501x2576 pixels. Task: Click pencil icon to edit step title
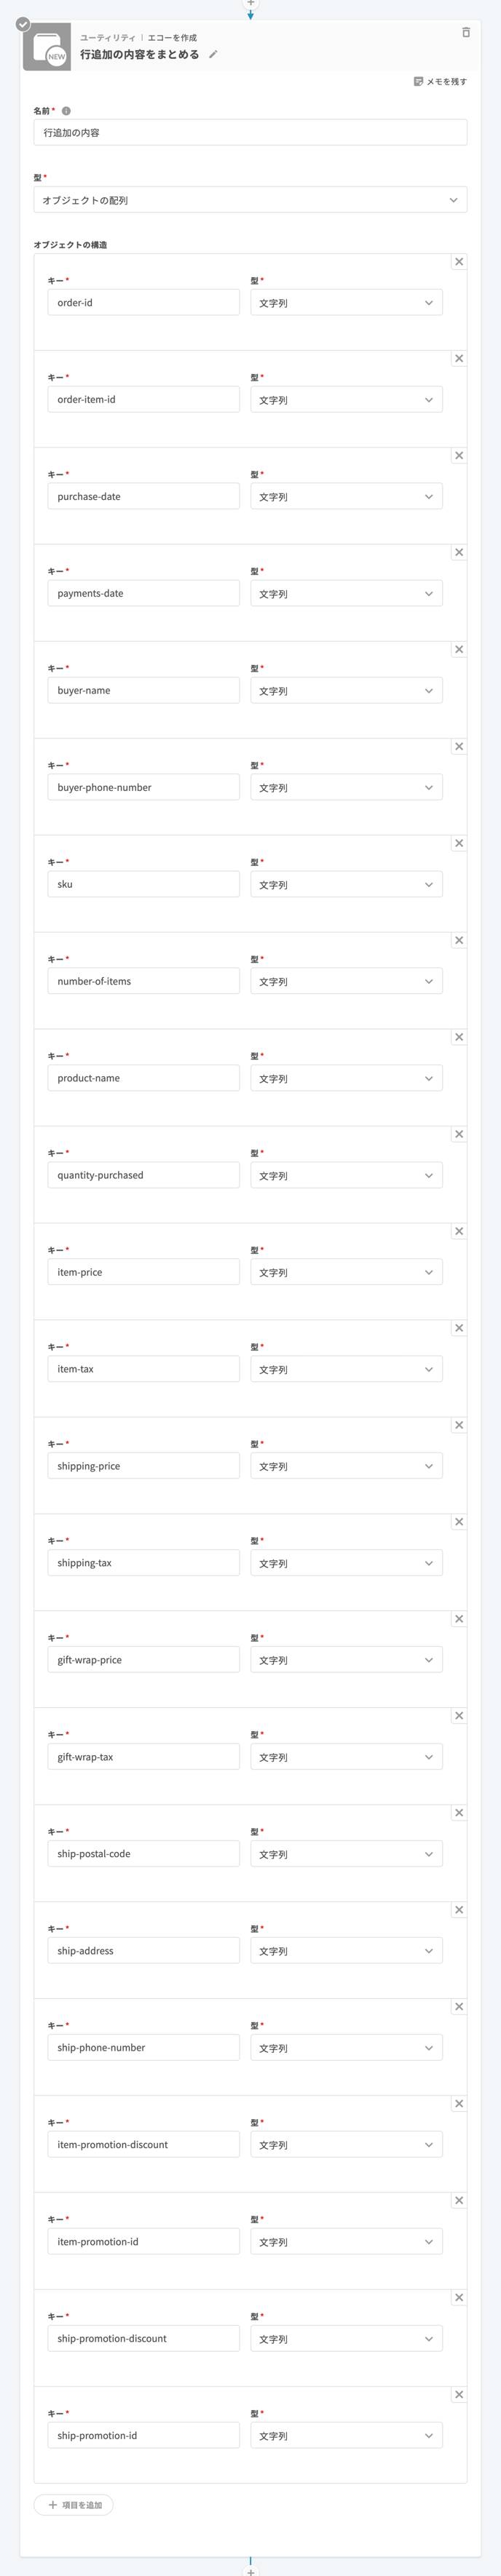coord(213,55)
